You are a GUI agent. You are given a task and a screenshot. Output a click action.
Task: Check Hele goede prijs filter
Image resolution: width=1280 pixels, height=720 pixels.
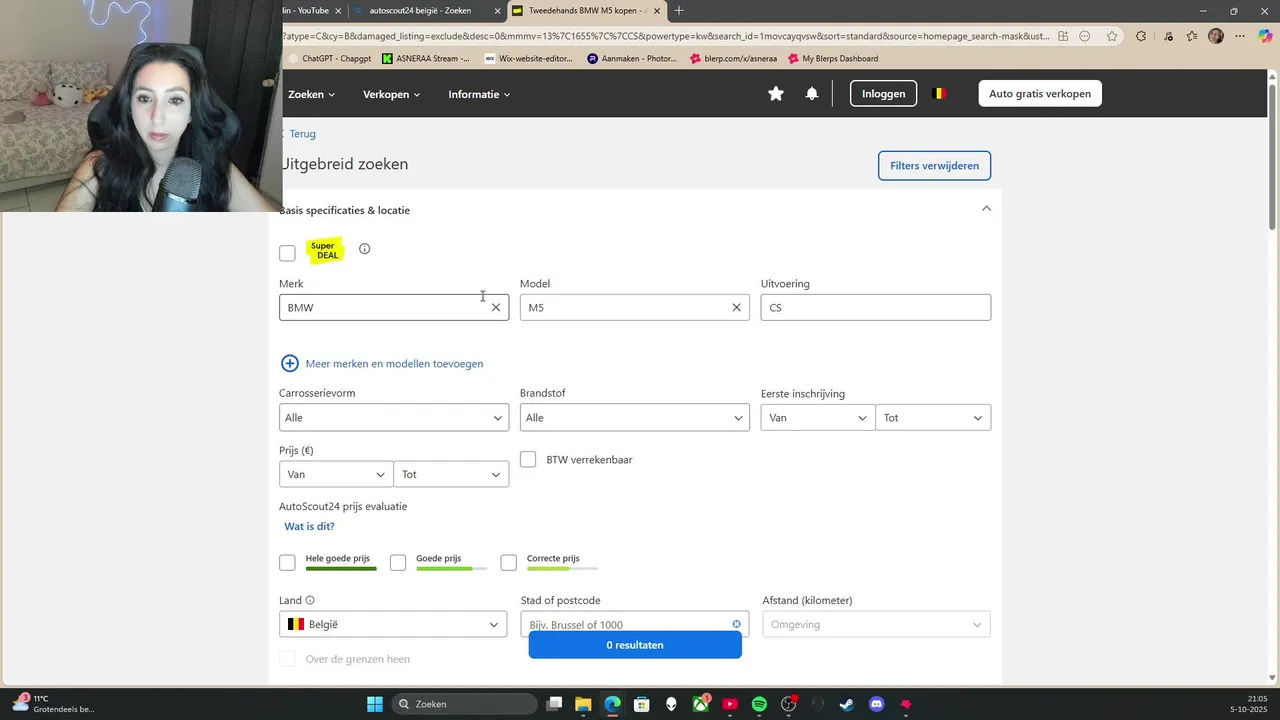[x=287, y=563]
